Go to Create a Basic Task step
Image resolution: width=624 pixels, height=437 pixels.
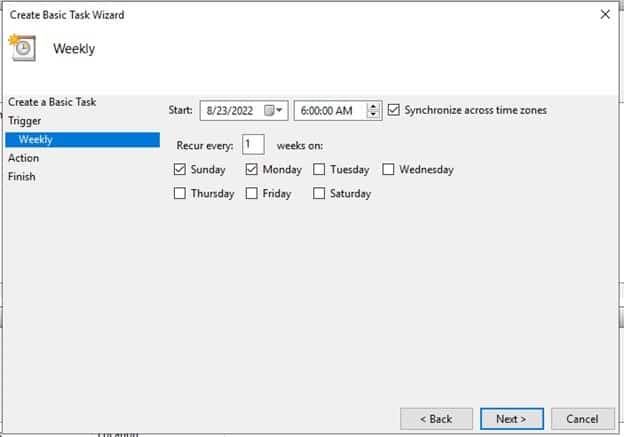pos(52,102)
